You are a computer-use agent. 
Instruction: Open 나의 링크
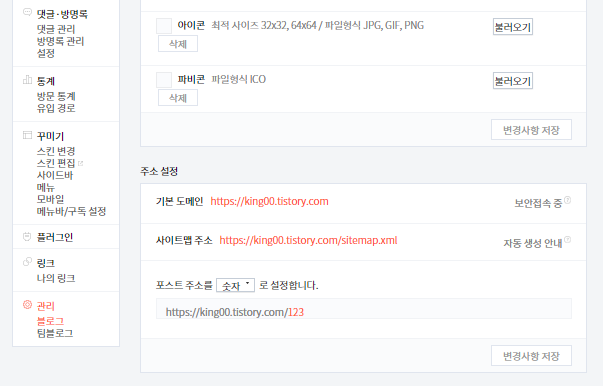coord(56,278)
